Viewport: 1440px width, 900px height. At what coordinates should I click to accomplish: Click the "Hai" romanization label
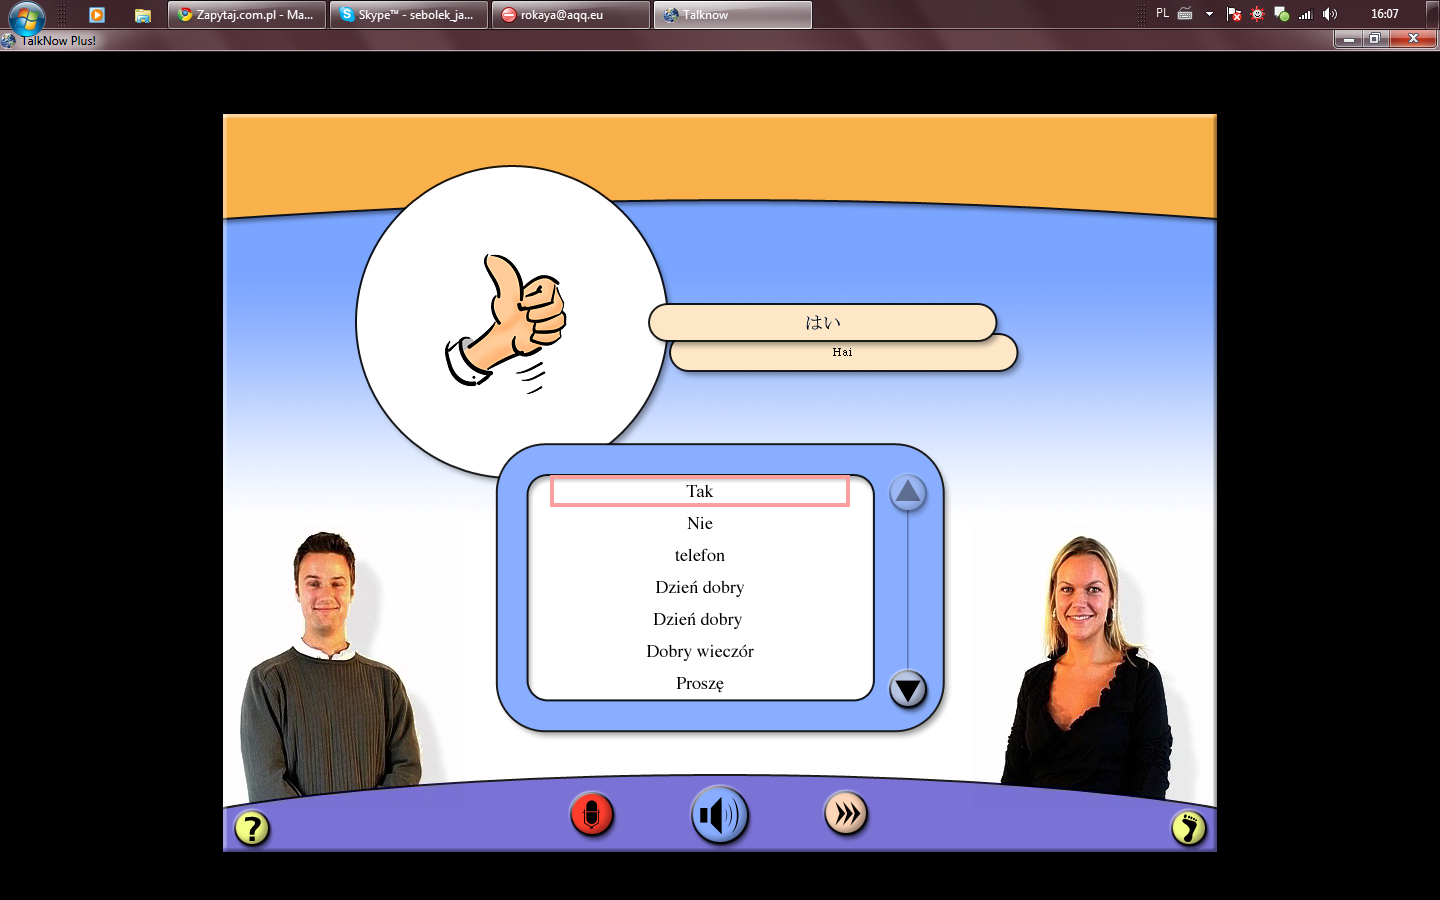pos(842,352)
